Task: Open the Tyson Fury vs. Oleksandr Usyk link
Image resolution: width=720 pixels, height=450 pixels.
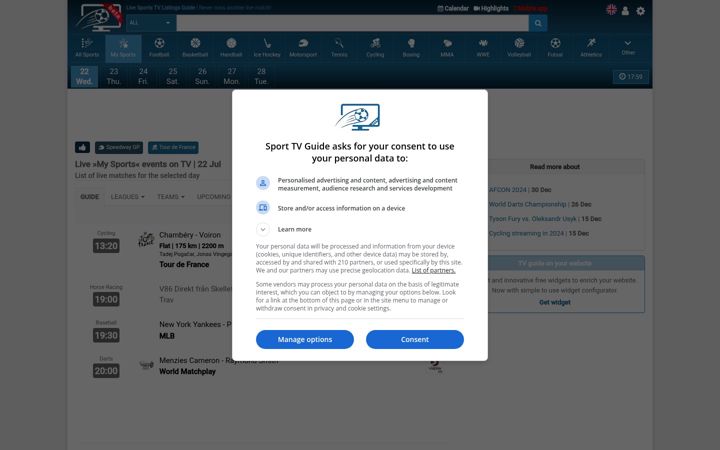Action: (532, 219)
